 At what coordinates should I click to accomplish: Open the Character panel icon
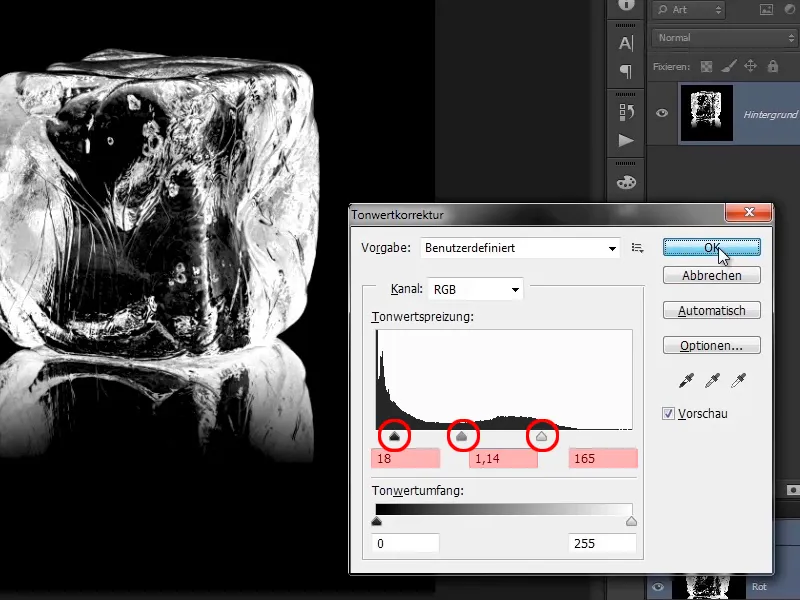pos(626,43)
